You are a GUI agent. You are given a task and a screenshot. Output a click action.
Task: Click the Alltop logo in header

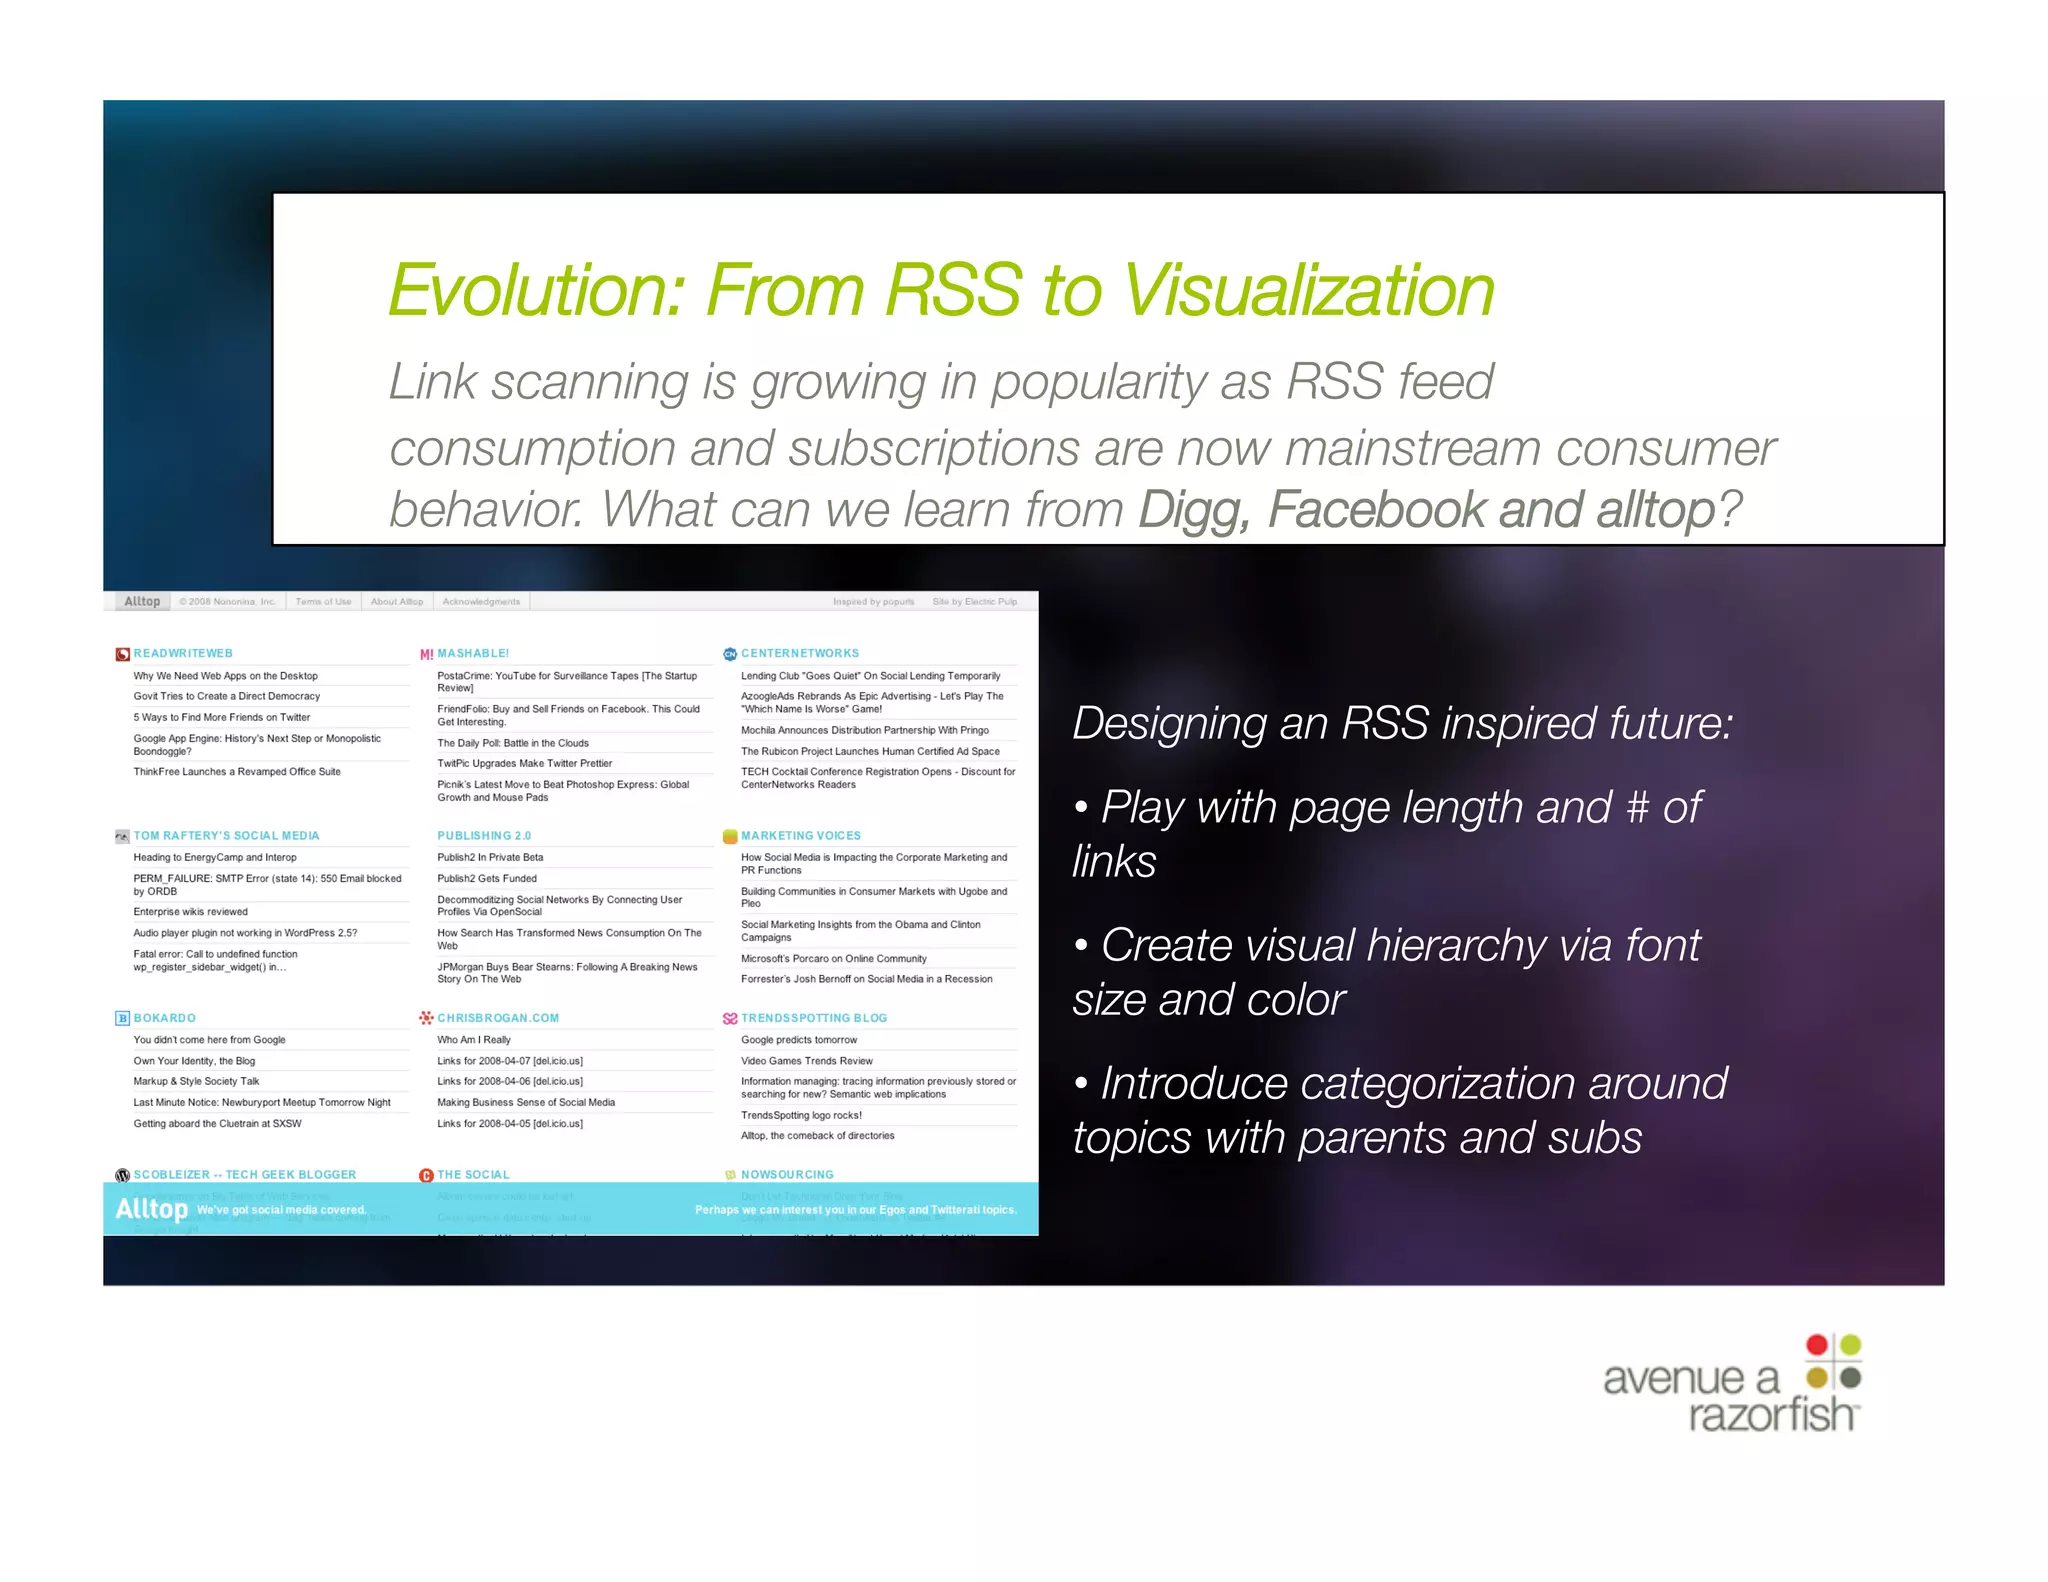tap(142, 601)
